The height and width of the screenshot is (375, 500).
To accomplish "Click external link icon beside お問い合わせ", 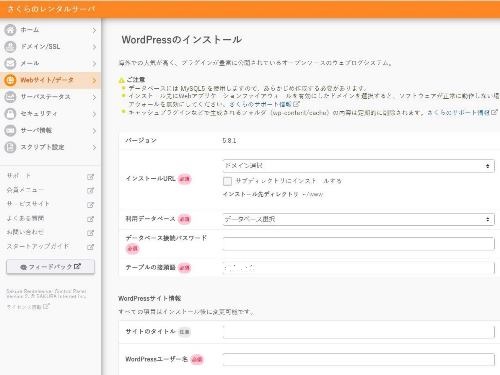I will 90,233.
